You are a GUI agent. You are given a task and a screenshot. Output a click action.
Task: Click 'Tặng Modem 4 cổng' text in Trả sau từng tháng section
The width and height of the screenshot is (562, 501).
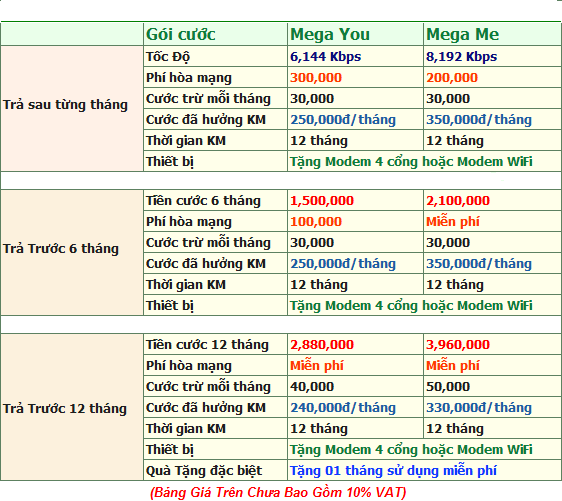tap(354, 162)
